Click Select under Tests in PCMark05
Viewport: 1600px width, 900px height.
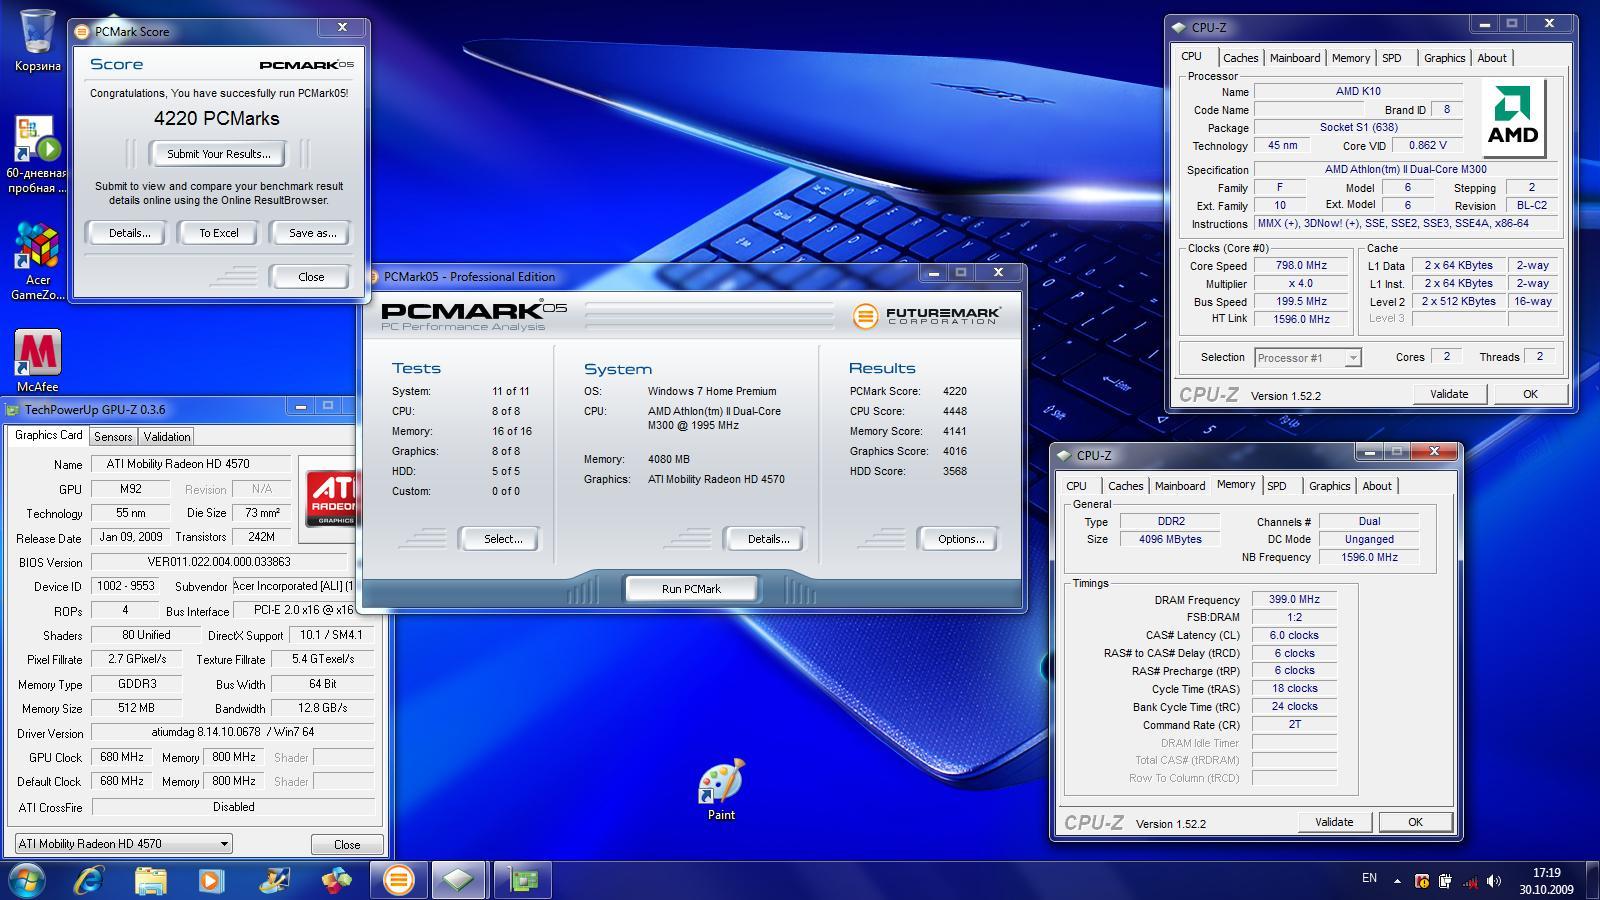[x=502, y=539]
